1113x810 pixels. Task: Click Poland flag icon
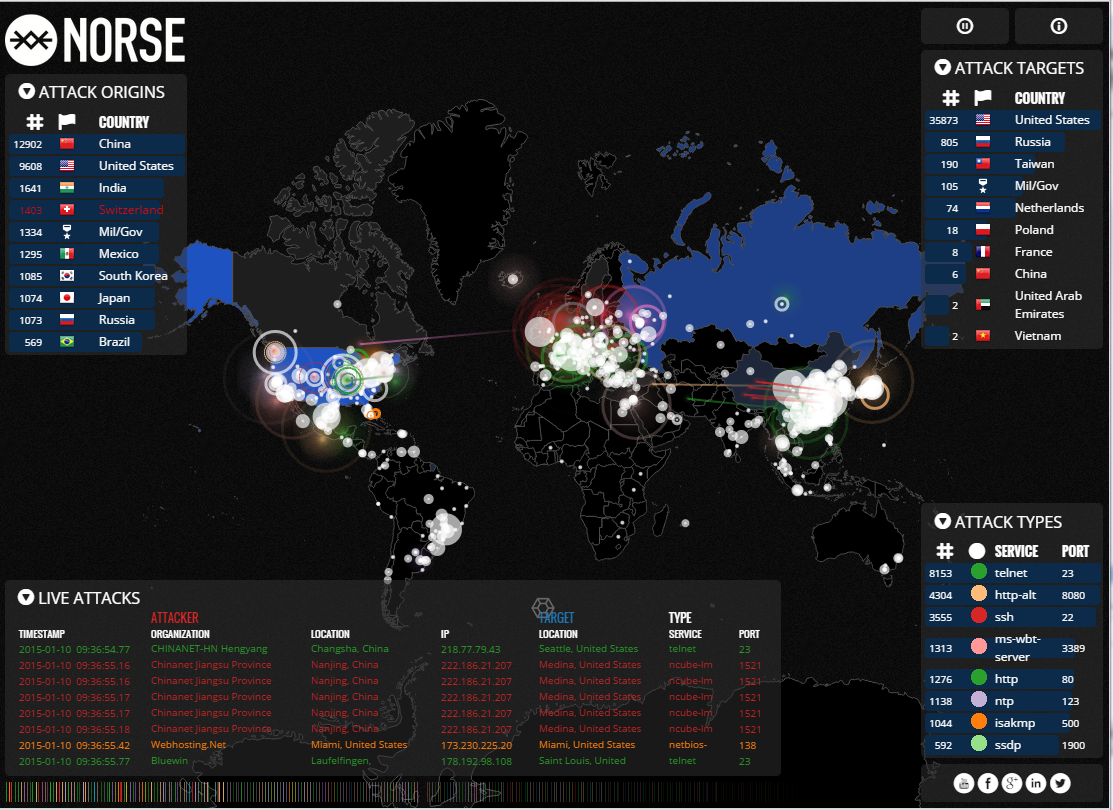[x=983, y=229]
